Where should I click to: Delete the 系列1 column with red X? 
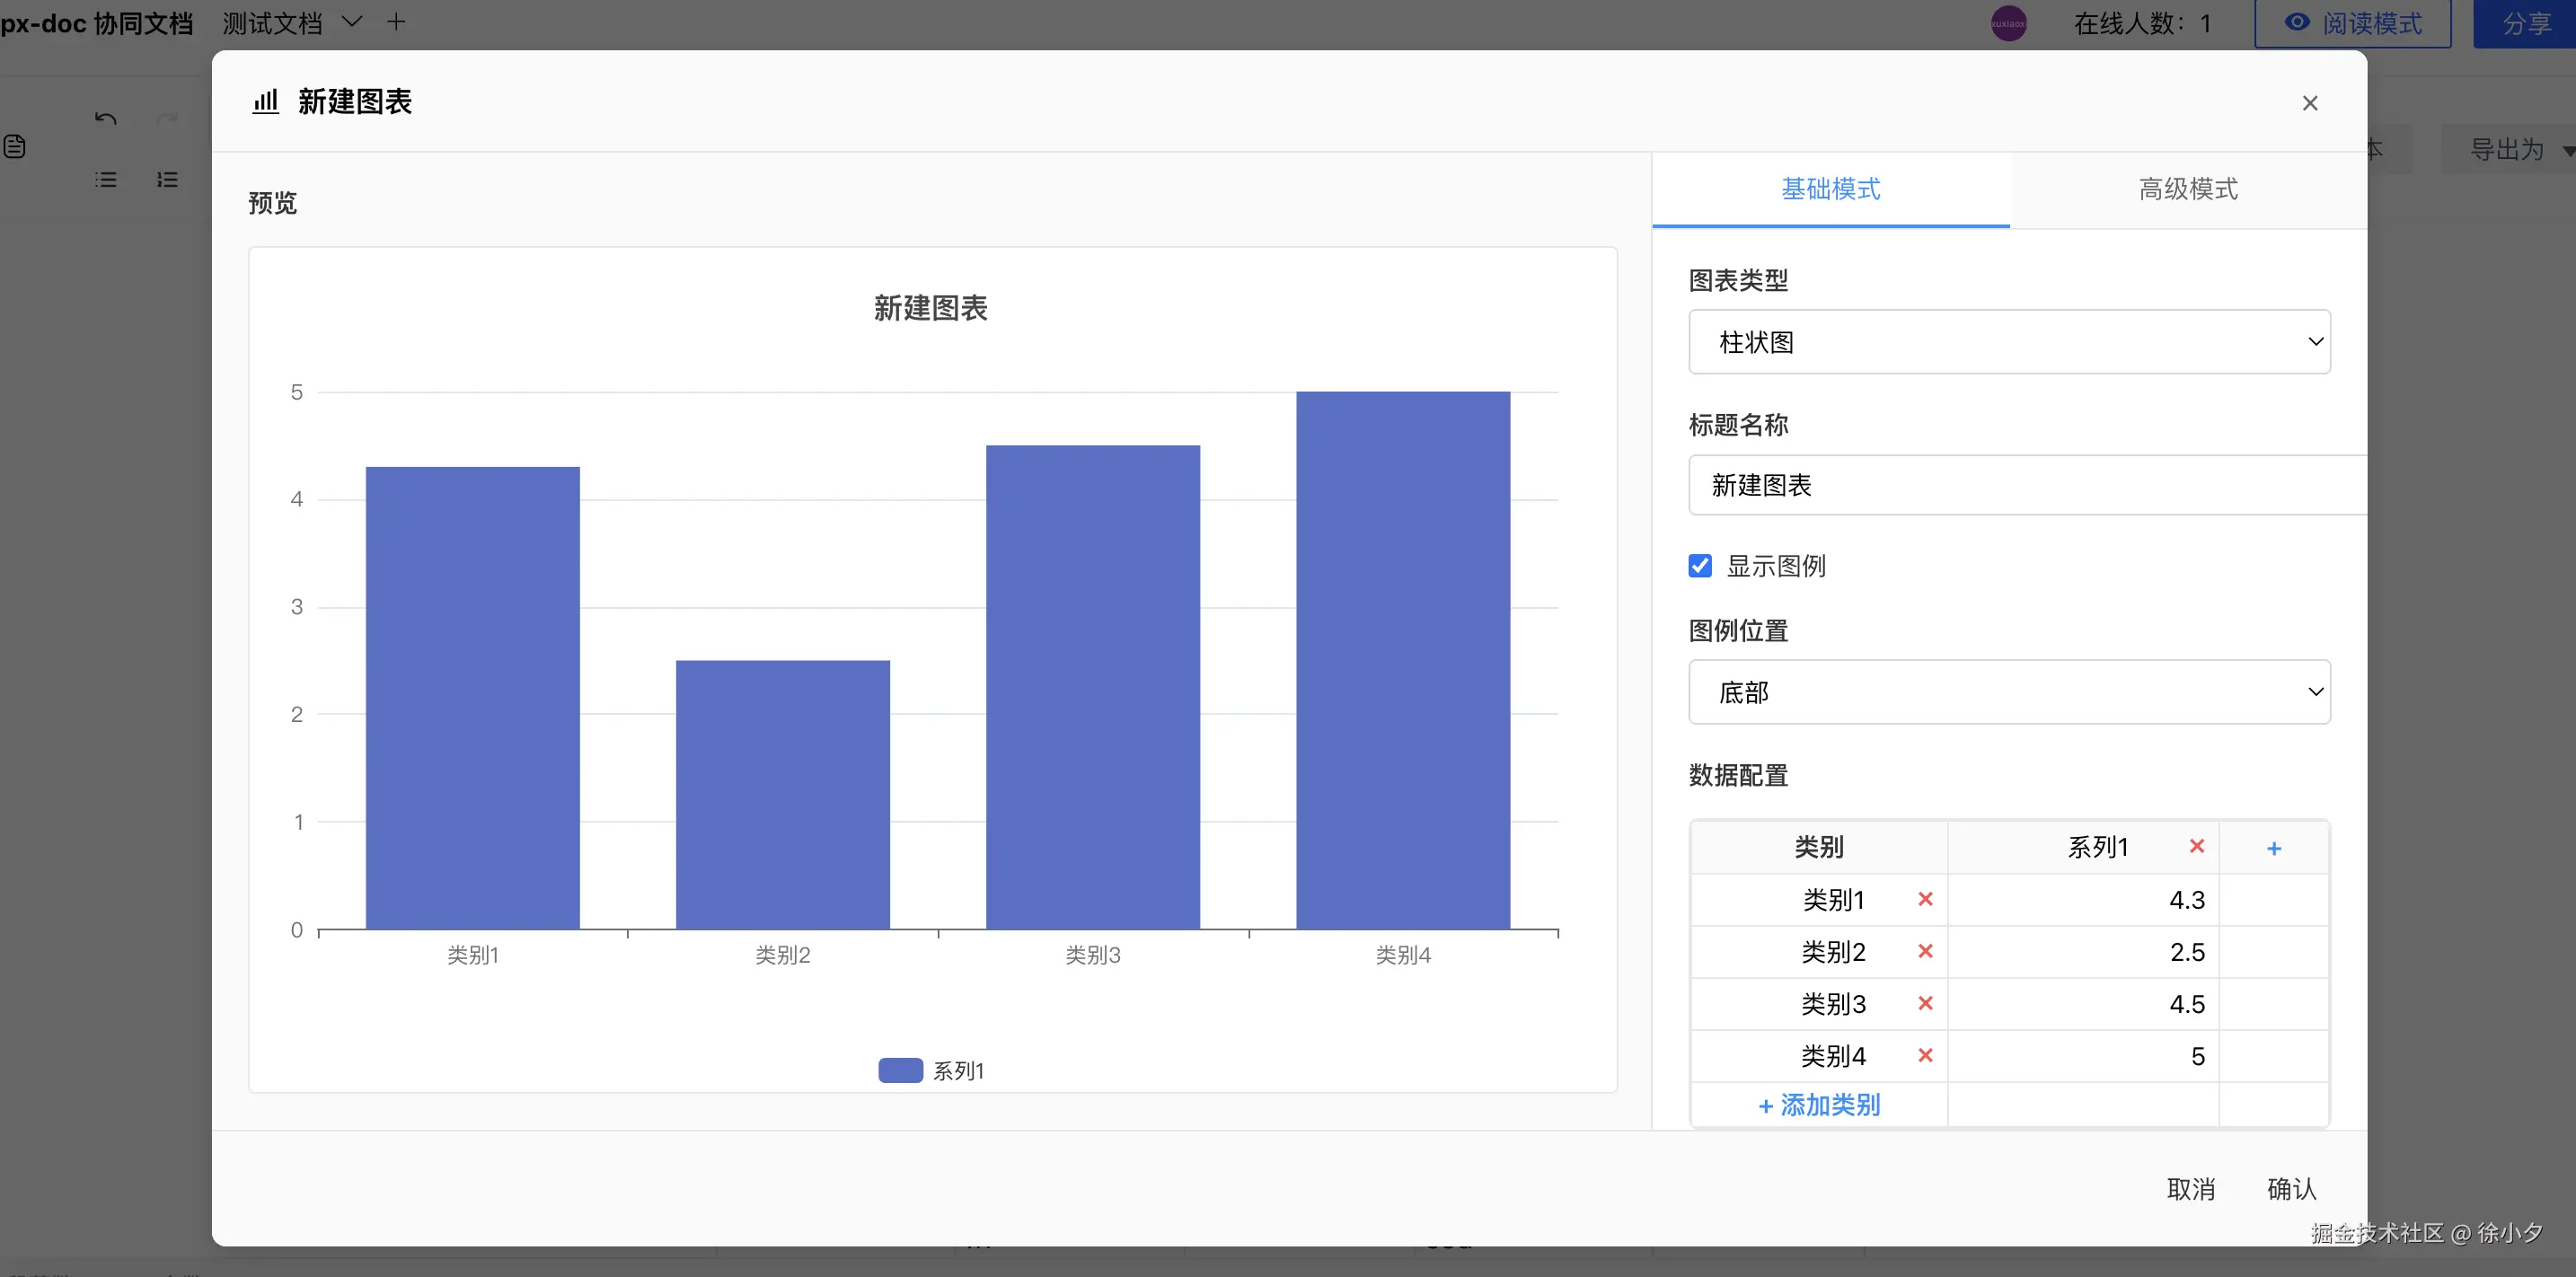click(2196, 846)
